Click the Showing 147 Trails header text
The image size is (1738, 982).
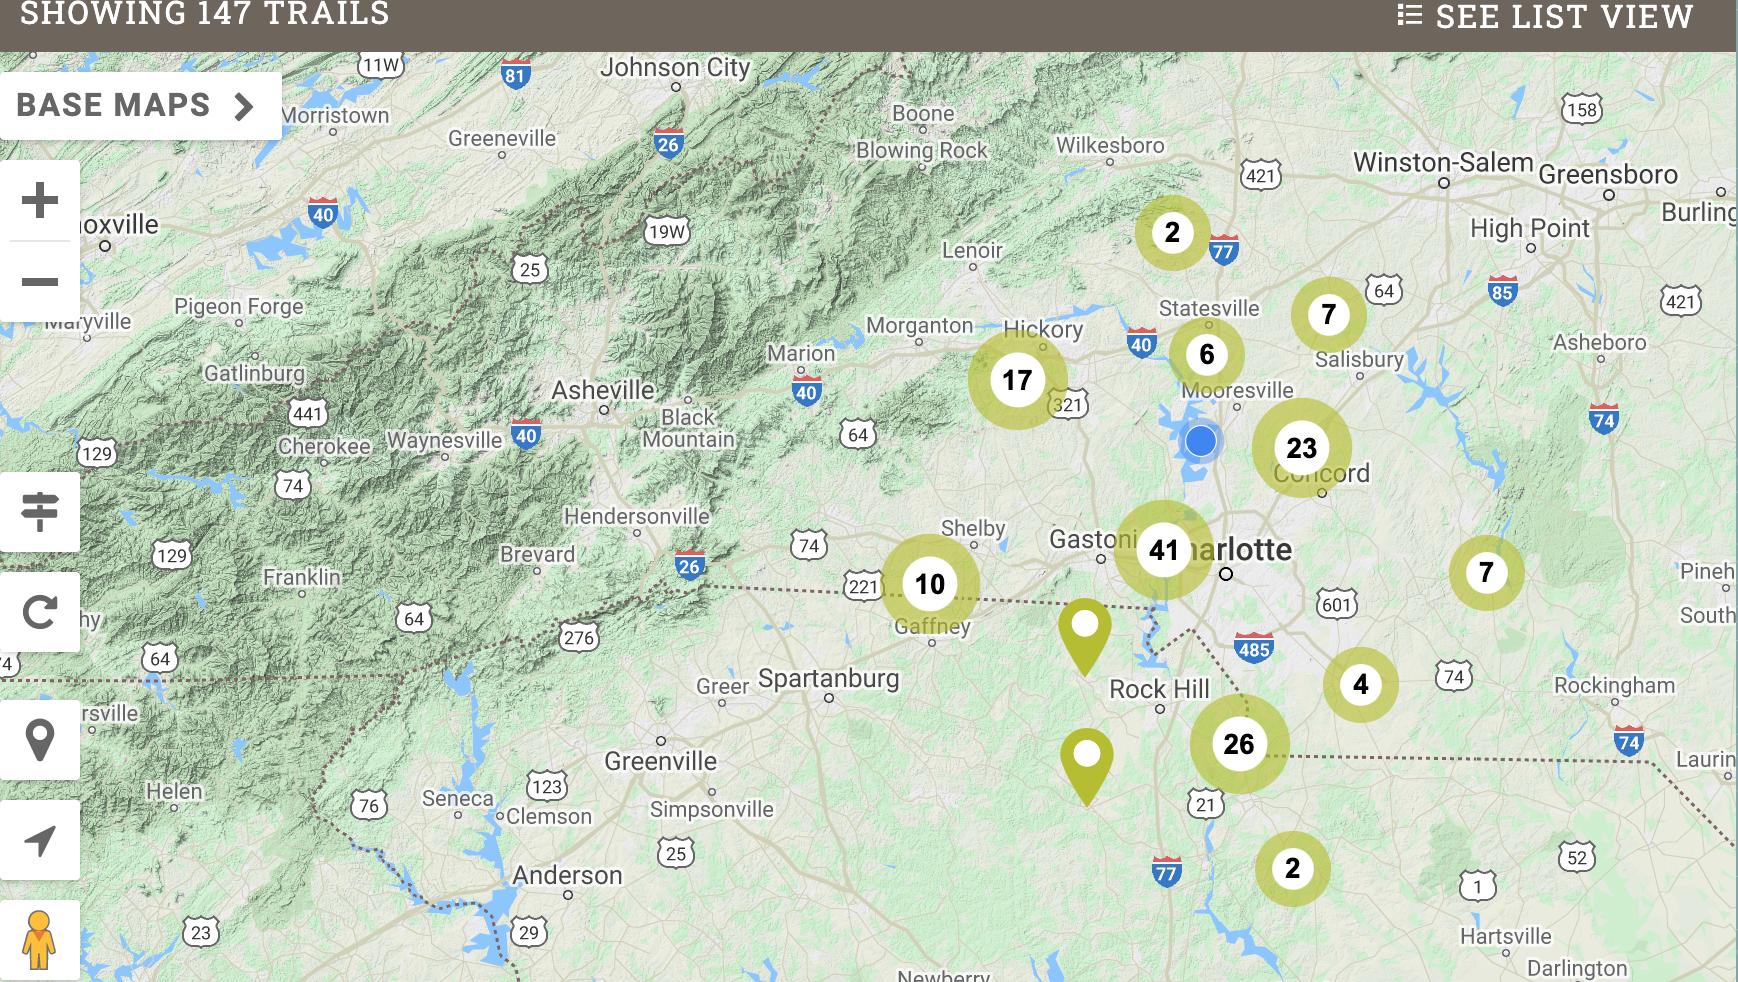click(x=205, y=15)
